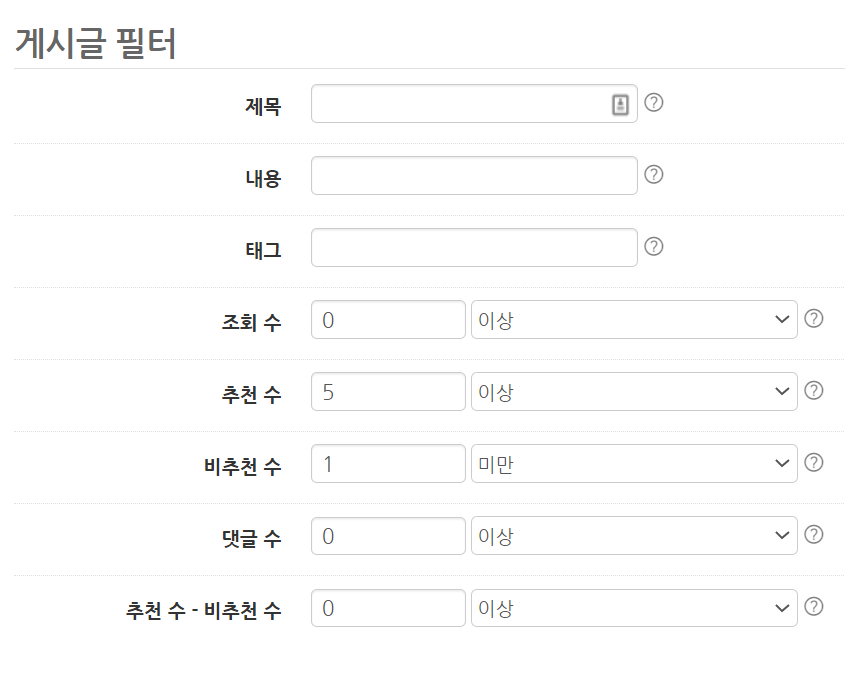Expand the 비추천 수 미만 dropdown
The width and height of the screenshot is (845, 677).
[x=634, y=464]
